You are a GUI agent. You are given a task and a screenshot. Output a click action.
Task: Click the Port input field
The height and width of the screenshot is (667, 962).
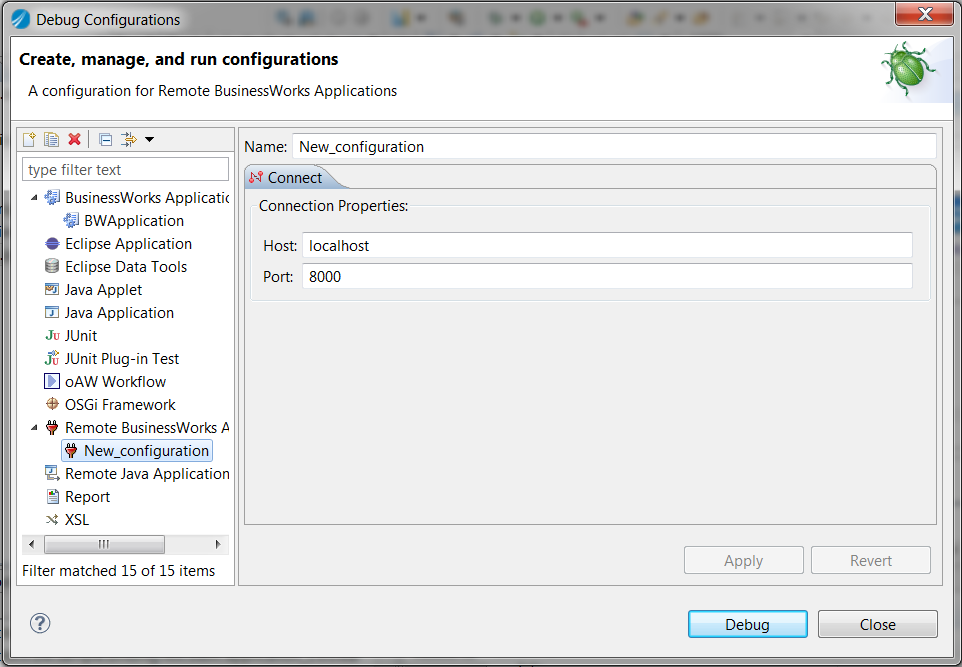pos(607,276)
